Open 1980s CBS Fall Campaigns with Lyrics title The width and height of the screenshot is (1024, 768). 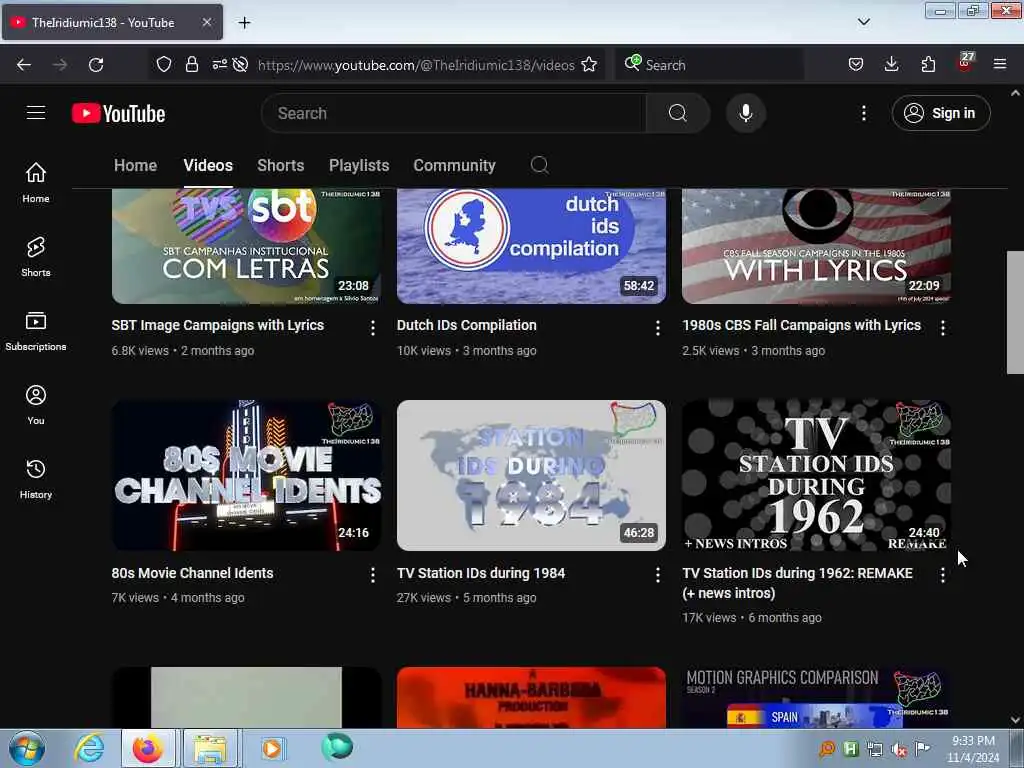(x=801, y=325)
